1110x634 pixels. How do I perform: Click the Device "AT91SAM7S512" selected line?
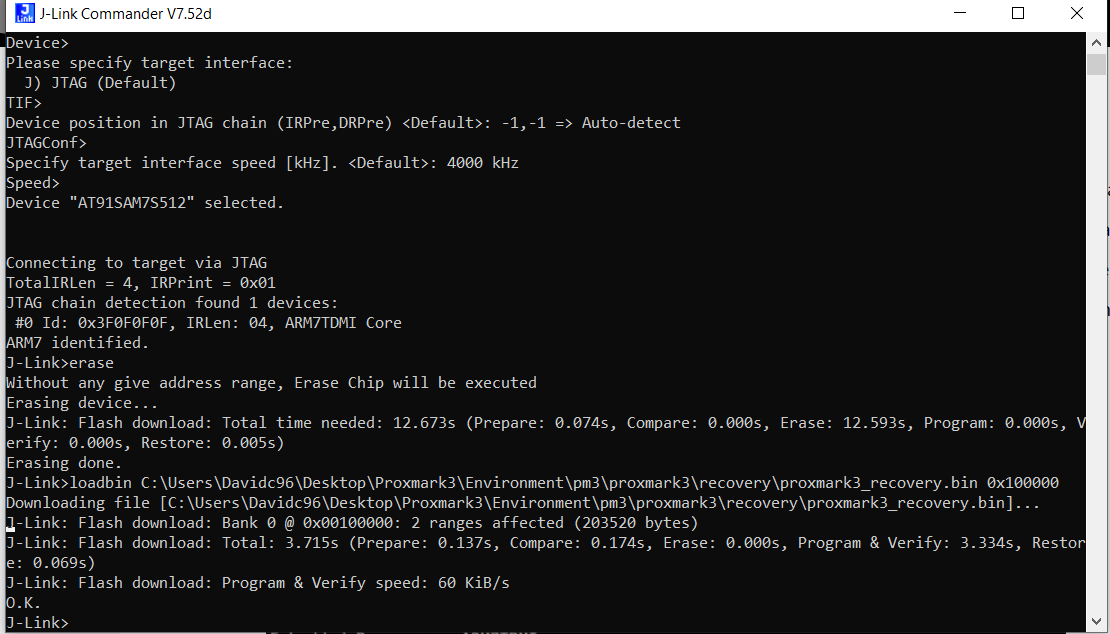coord(144,203)
